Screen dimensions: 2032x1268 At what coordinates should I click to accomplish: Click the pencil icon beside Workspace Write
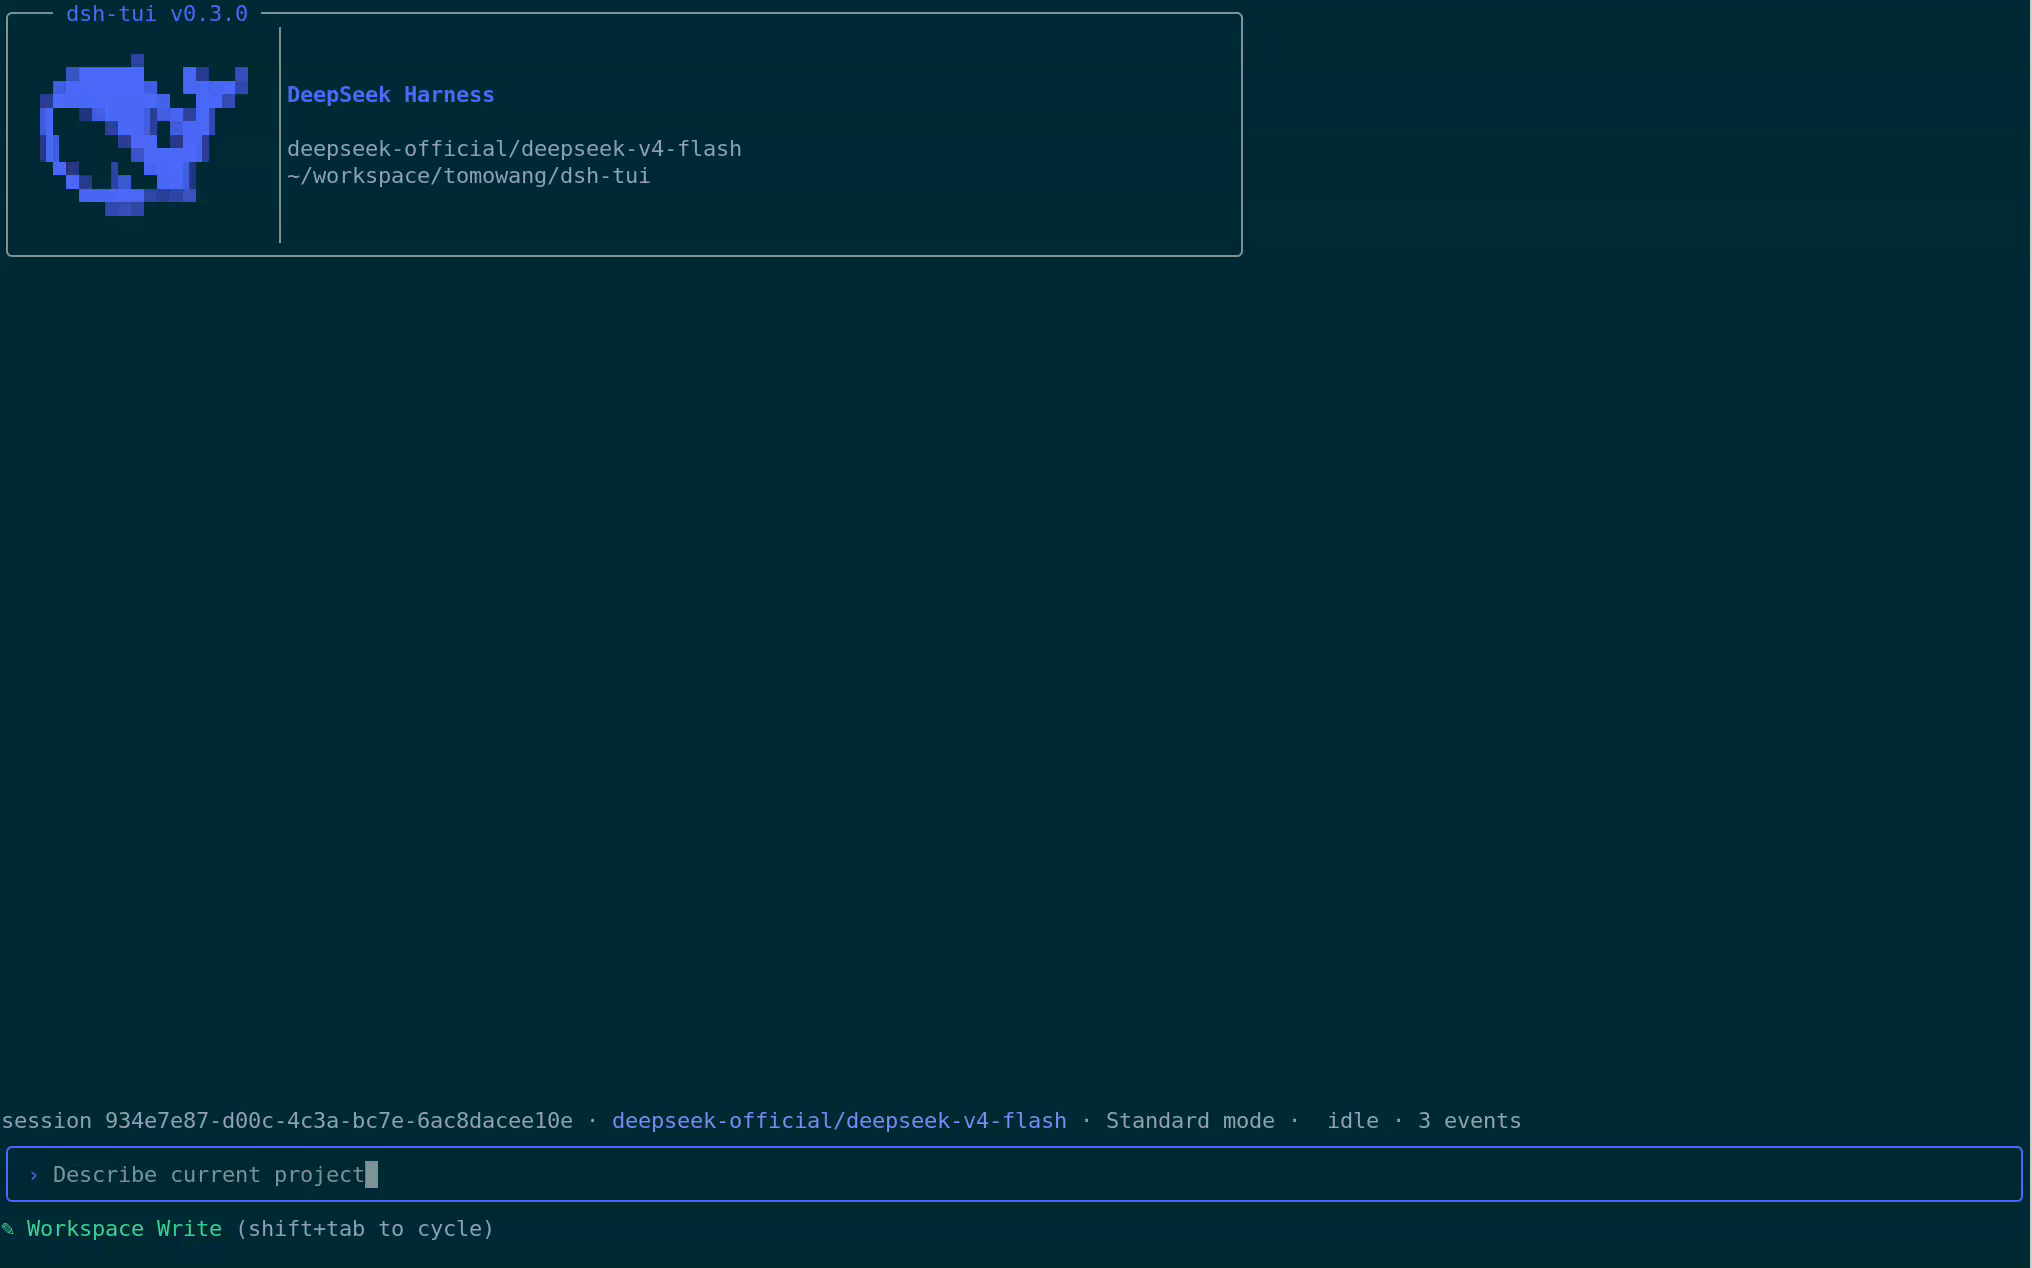(8, 1229)
